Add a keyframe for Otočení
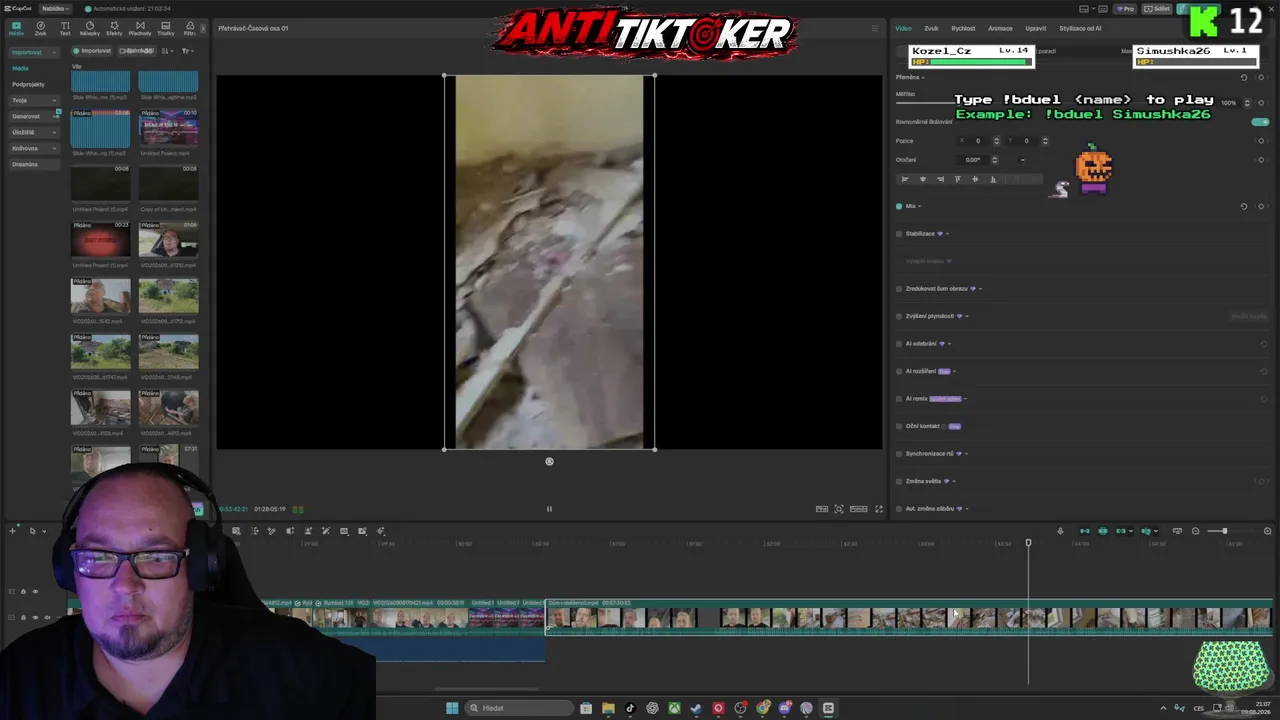This screenshot has width=1280, height=720. 1261,160
